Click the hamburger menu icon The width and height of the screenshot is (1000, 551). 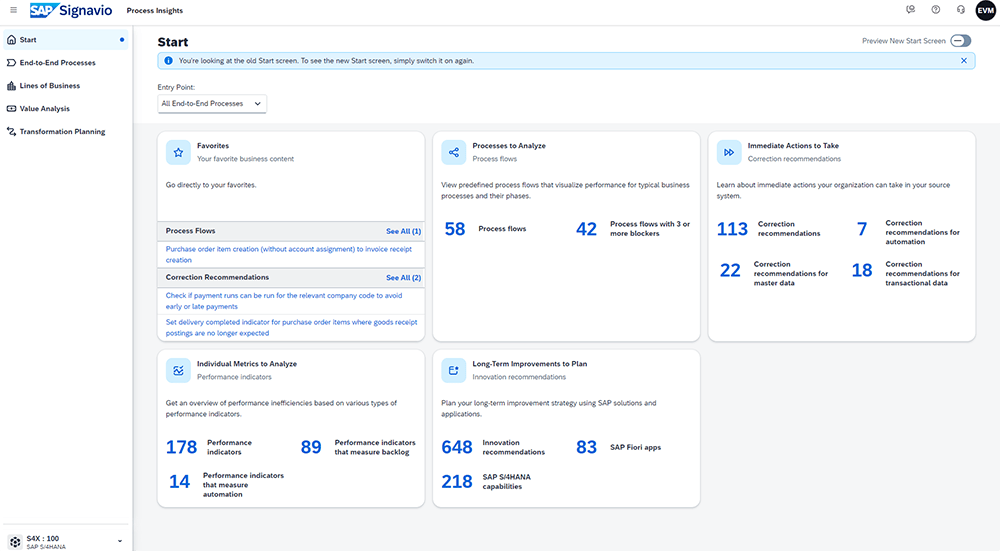tap(13, 10)
